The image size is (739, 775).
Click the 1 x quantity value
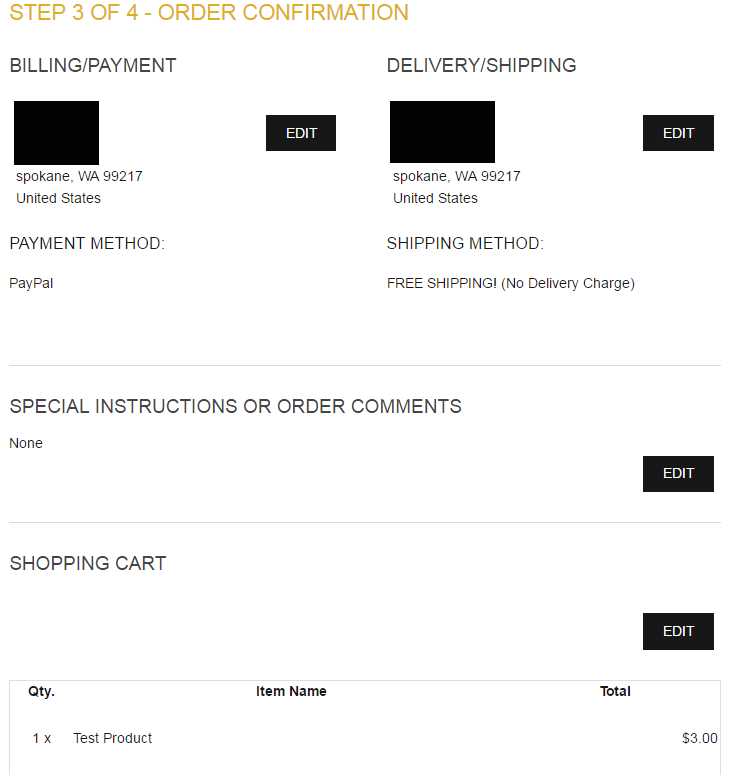pyautogui.click(x=41, y=738)
